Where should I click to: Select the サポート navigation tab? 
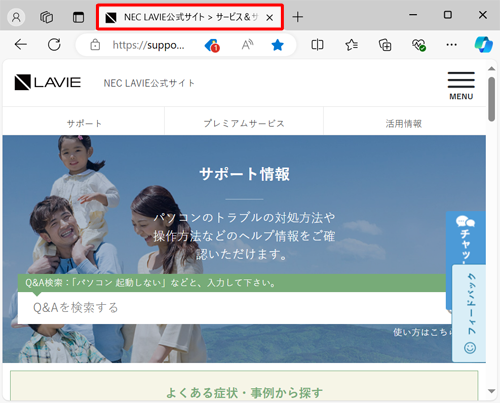click(x=84, y=123)
